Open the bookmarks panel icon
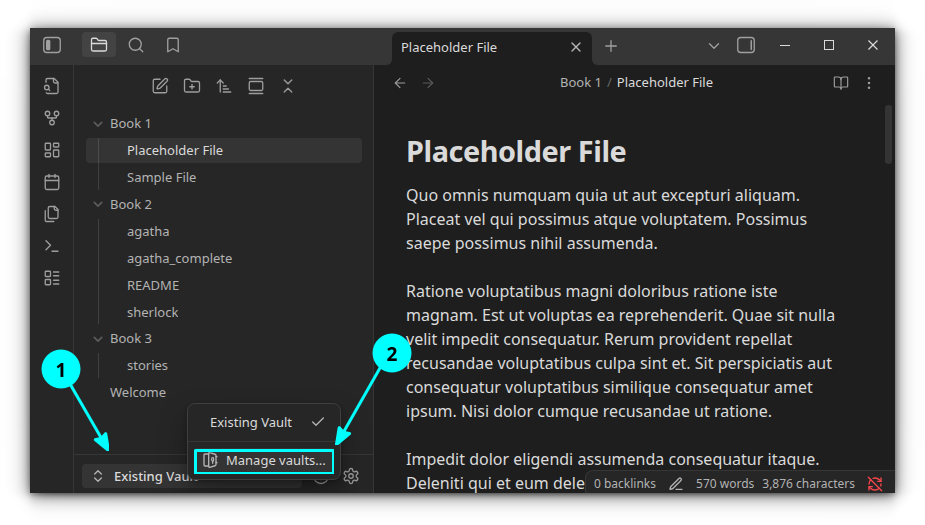The image size is (925, 525). (x=173, y=45)
